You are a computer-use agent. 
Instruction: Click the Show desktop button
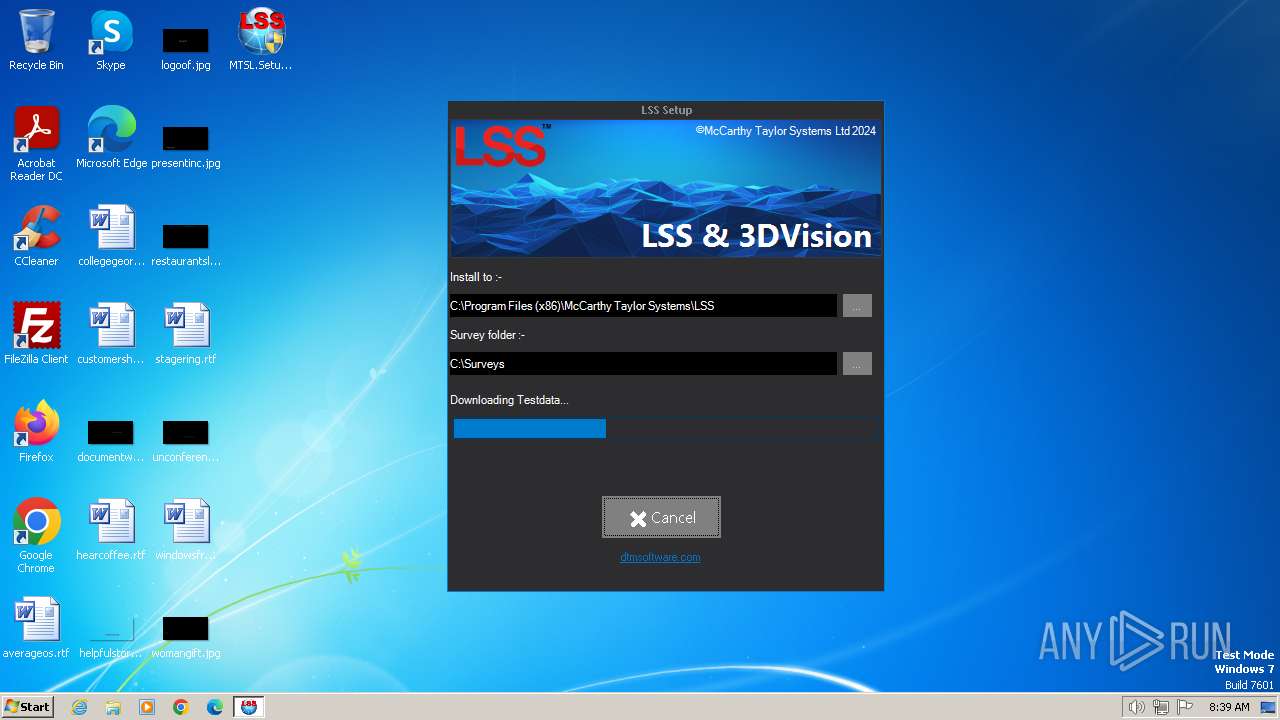tap(1269, 707)
